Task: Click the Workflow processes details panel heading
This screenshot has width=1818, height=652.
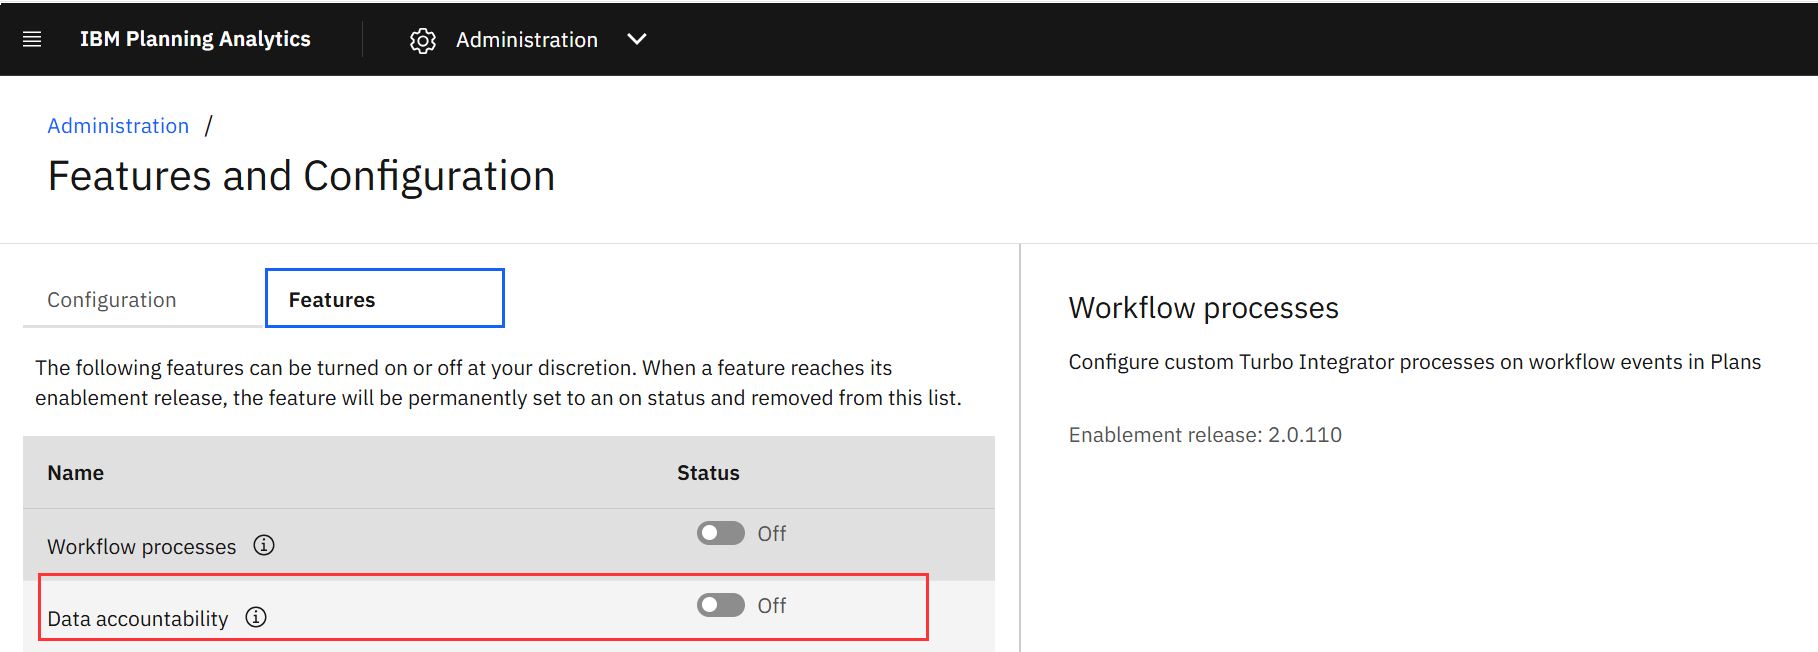Action: (x=1203, y=308)
